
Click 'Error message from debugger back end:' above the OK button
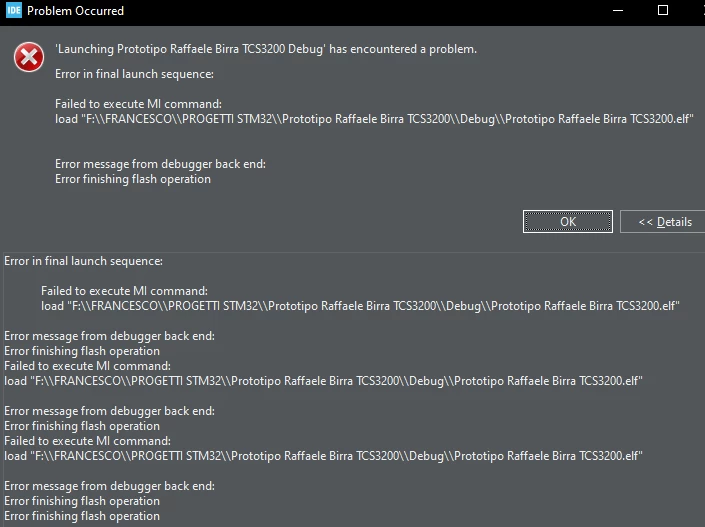click(160, 164)
